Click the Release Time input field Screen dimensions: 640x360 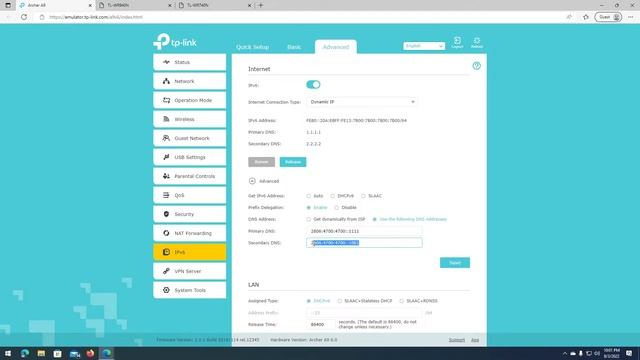coord(320,324)
